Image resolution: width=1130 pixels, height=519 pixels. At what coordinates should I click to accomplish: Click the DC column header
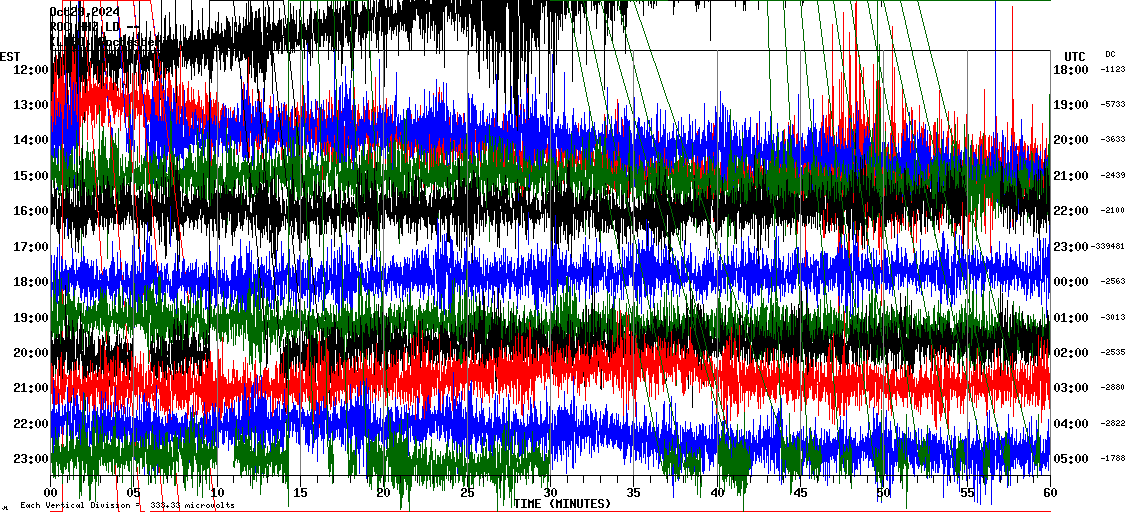point(1110,54)
